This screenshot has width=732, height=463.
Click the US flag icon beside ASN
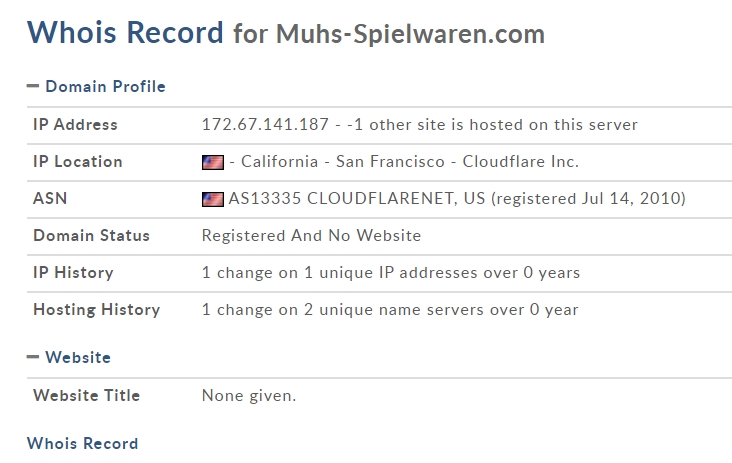212,199
